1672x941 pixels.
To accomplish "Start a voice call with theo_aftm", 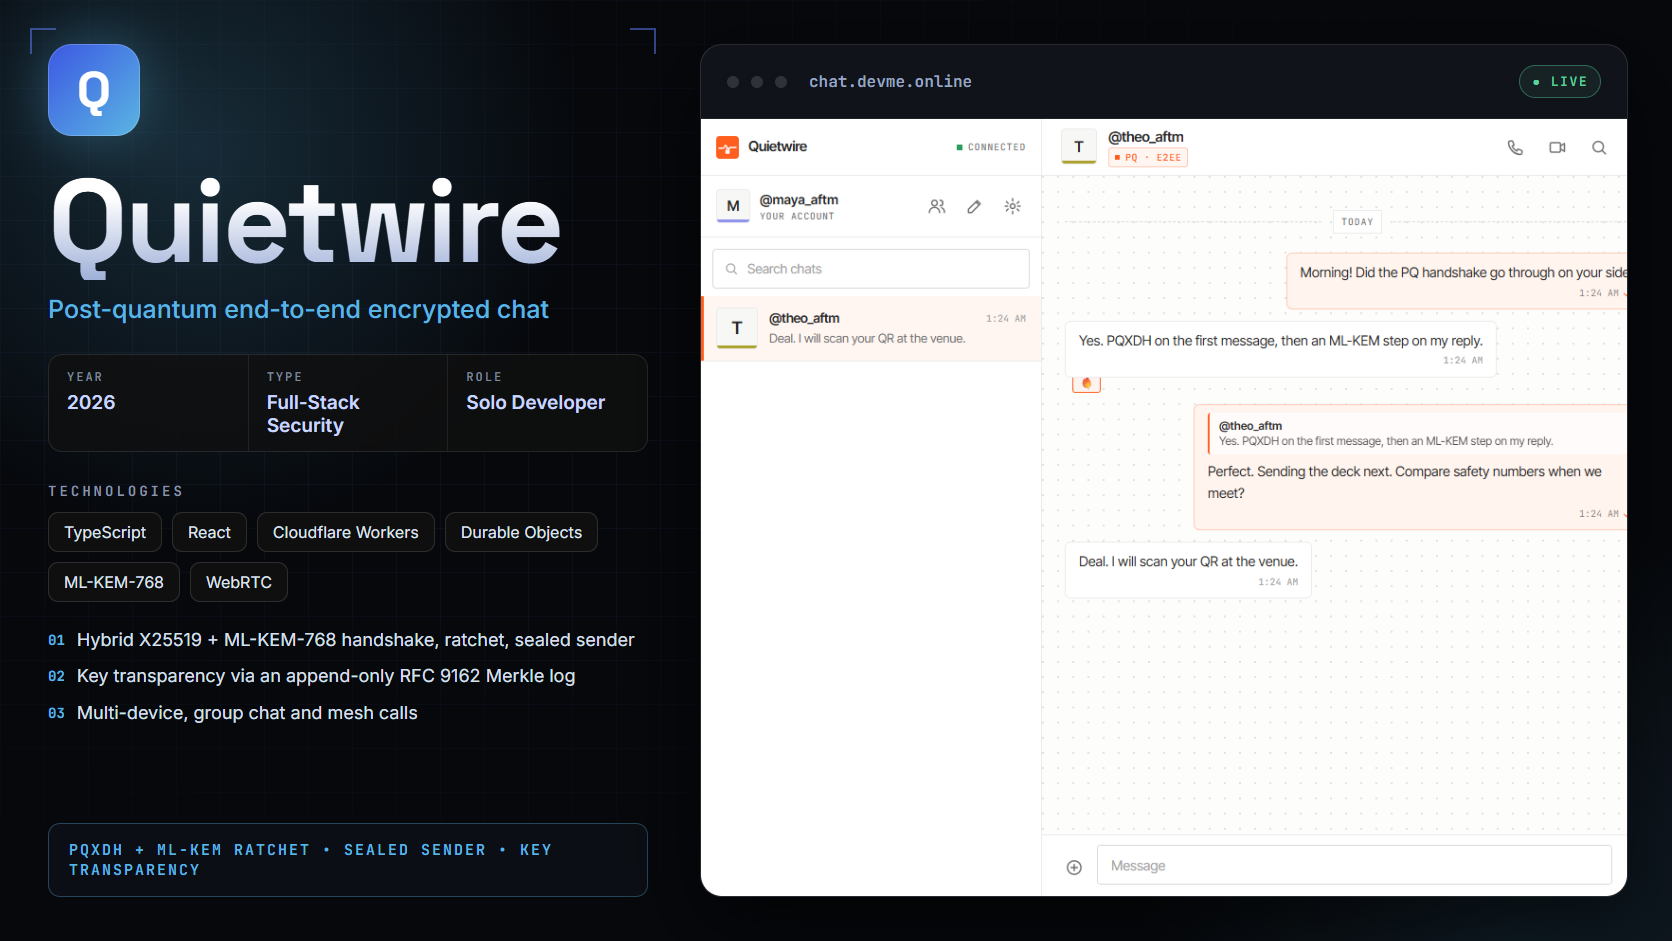I will (x=1515, y=148).
